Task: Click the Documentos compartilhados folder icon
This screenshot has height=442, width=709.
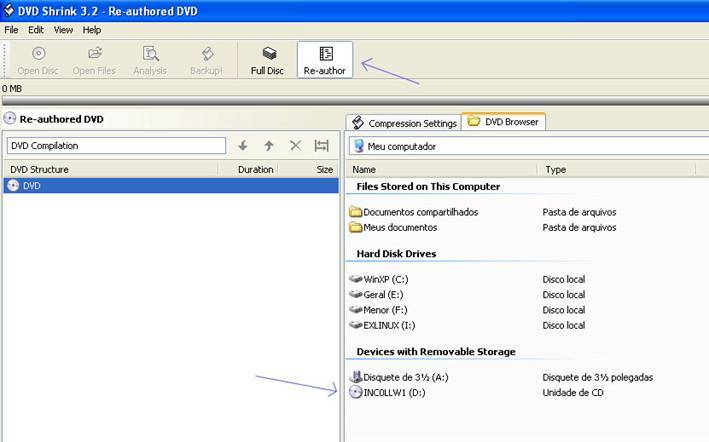Action: point(356,212)
